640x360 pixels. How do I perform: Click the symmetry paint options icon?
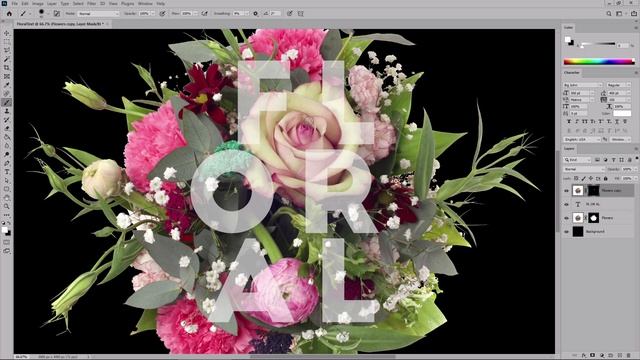tap(301, 13)
